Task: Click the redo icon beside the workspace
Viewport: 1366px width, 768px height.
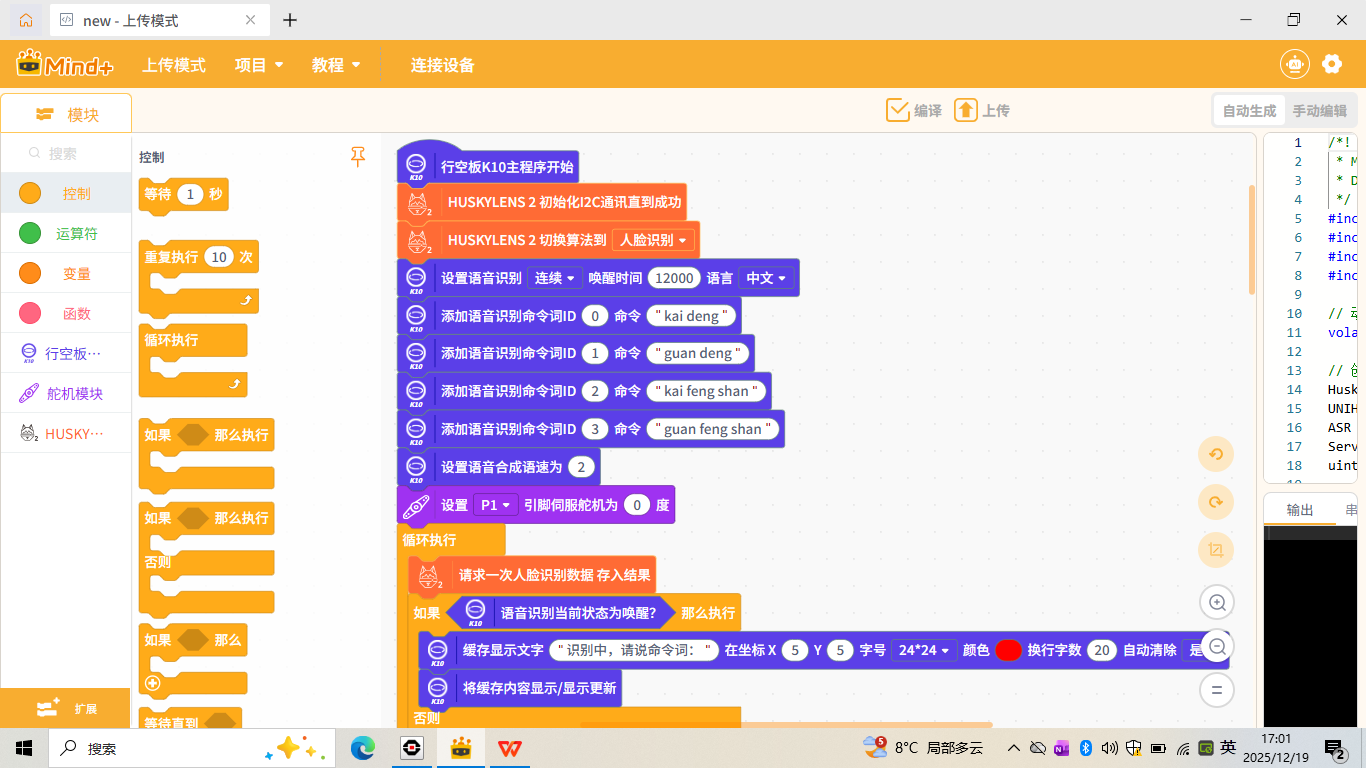Action: tap(1216, 502)
